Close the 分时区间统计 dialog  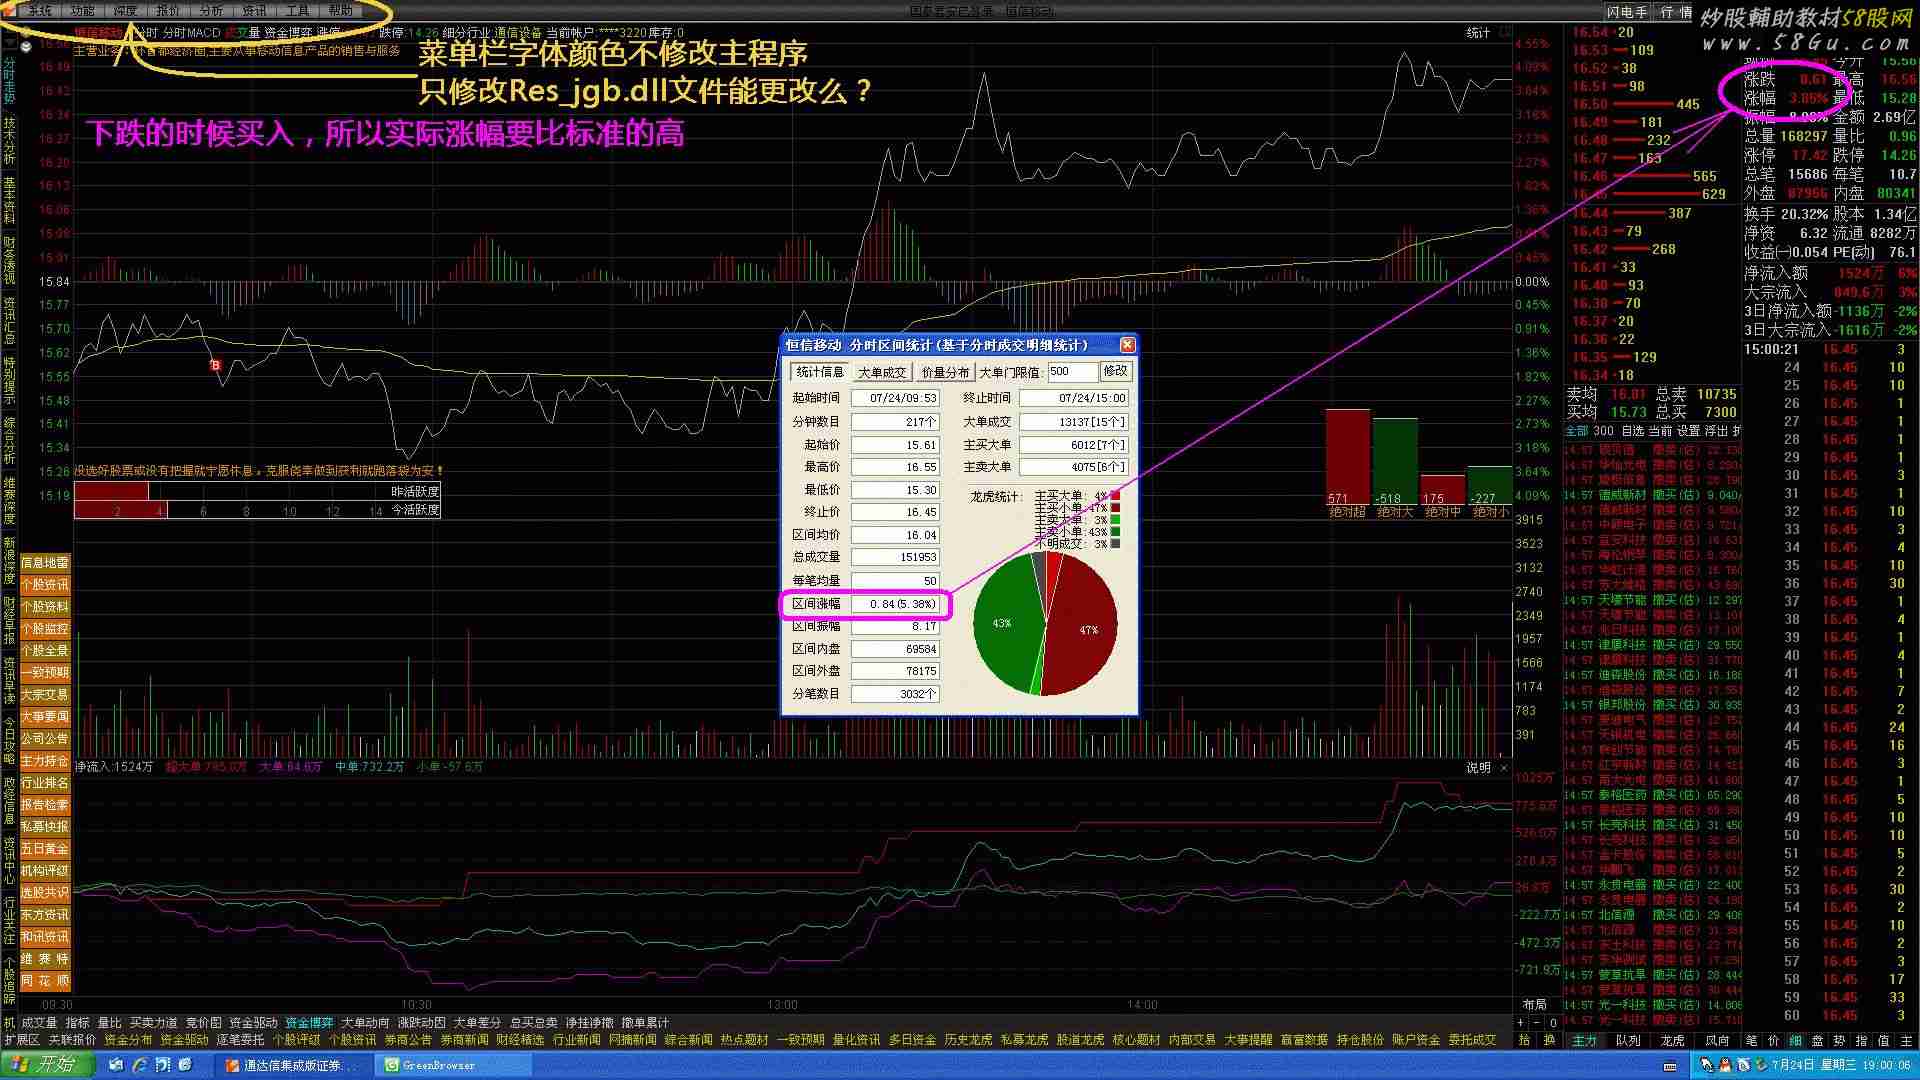point(1127,345)
